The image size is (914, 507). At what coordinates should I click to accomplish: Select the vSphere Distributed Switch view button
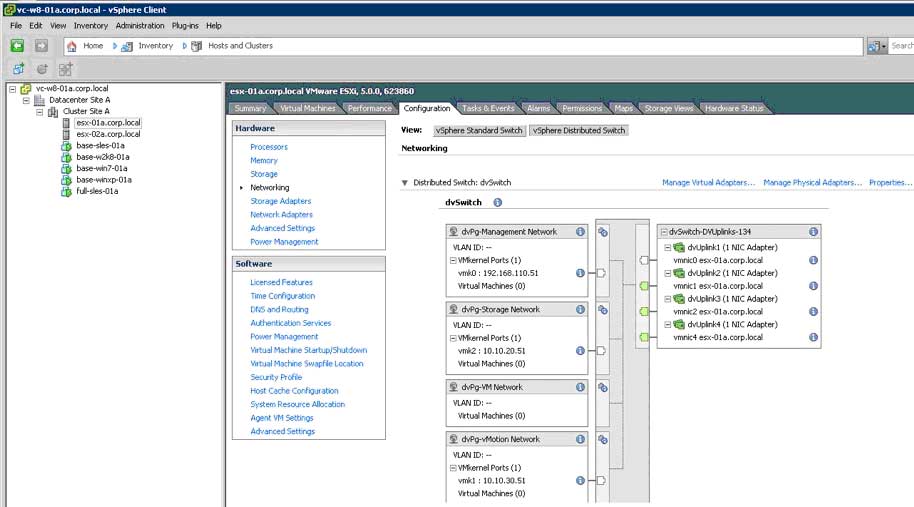coord(579,131)
